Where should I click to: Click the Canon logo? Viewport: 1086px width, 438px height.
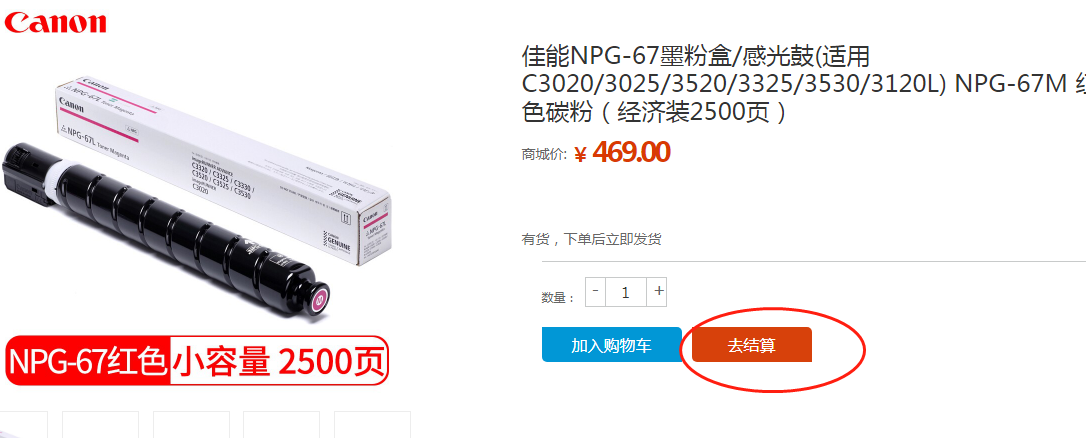pos(55,22)
